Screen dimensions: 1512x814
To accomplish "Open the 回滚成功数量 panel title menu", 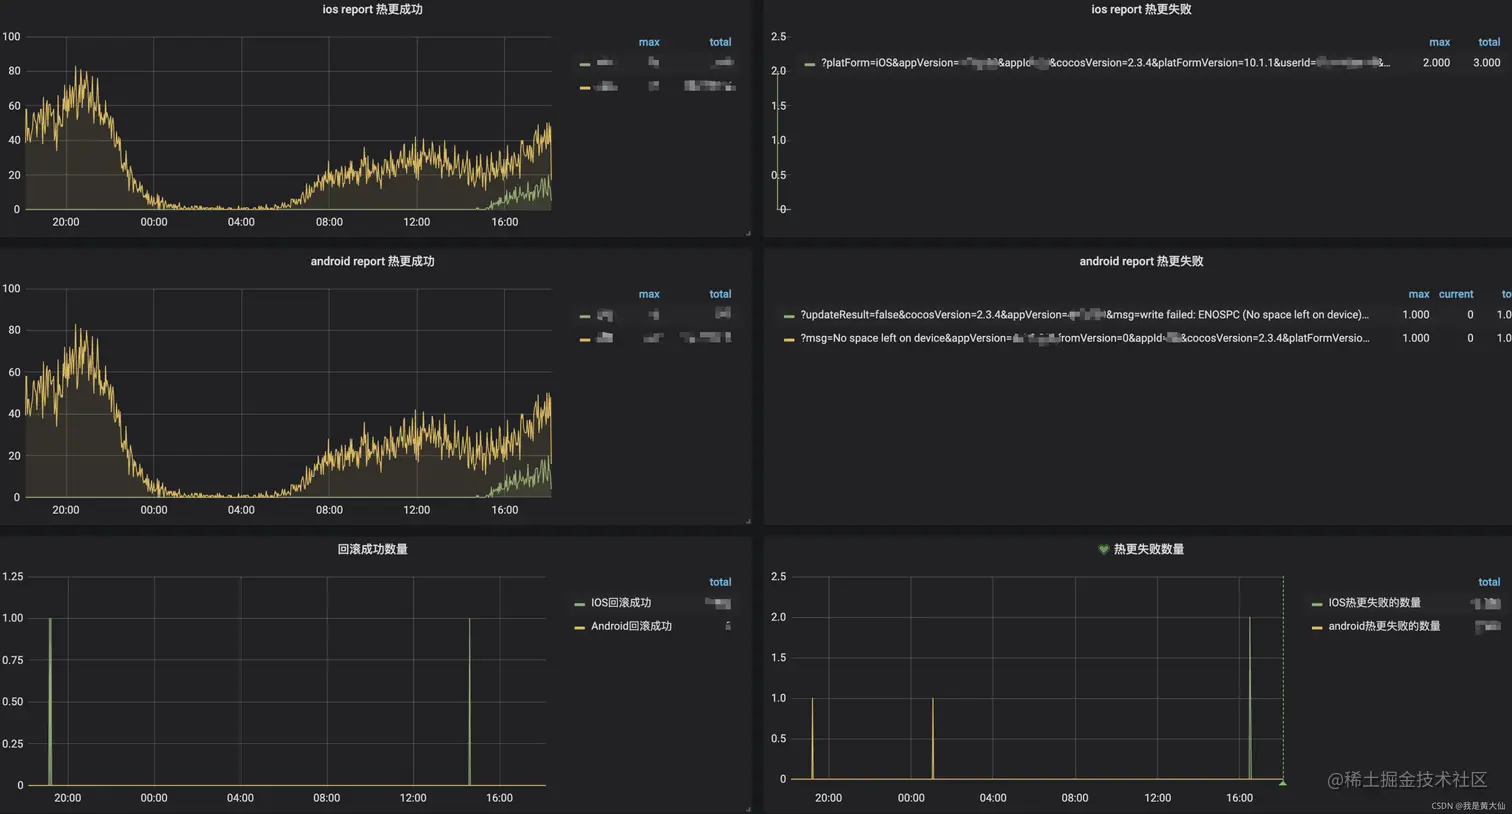I will pyautogui.click(x=372, y=549).
